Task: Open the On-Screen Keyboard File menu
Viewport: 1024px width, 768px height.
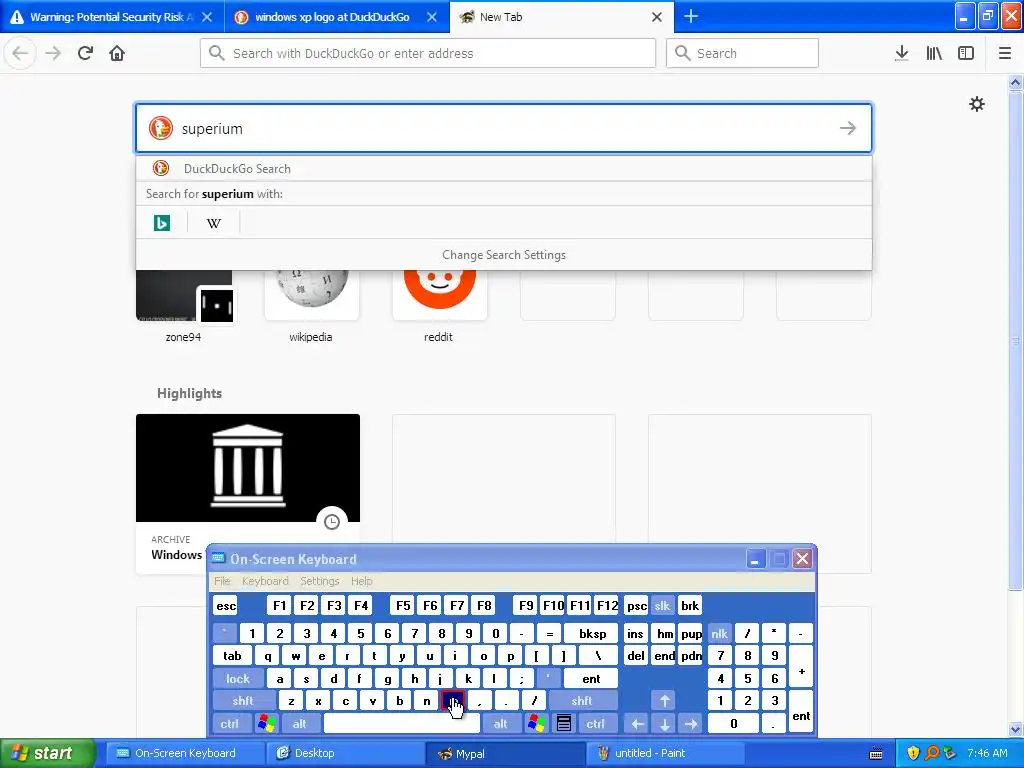Action: [x=222, y=581]
